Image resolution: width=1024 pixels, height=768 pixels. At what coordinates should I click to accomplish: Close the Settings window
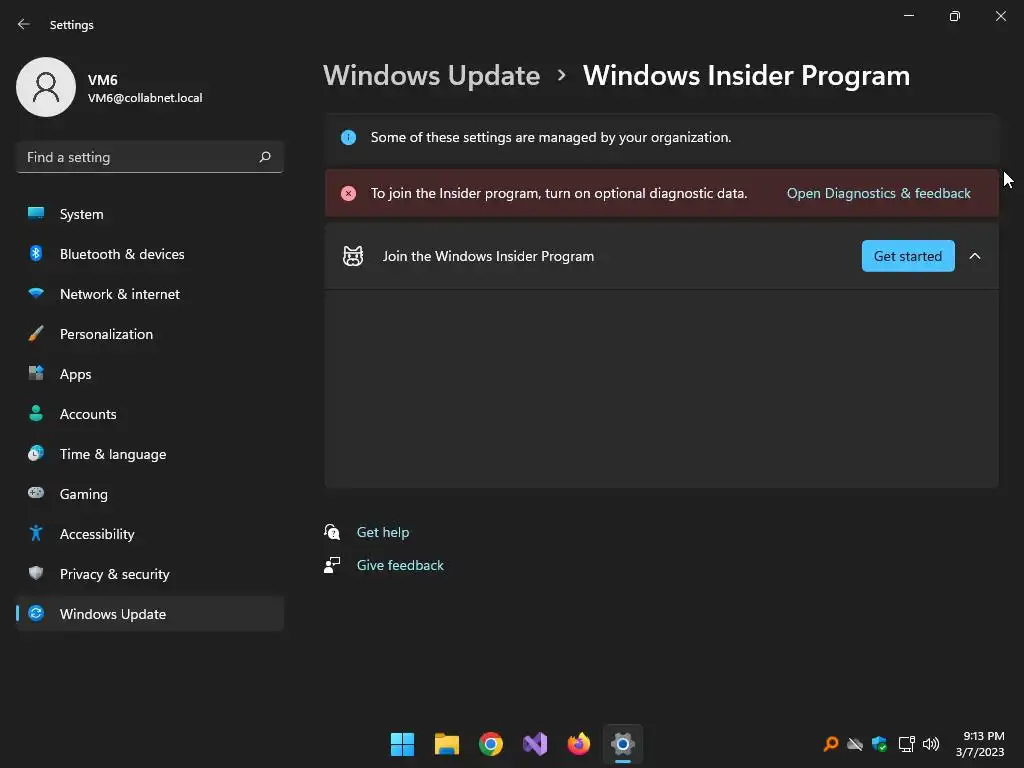coord(1000,16)
